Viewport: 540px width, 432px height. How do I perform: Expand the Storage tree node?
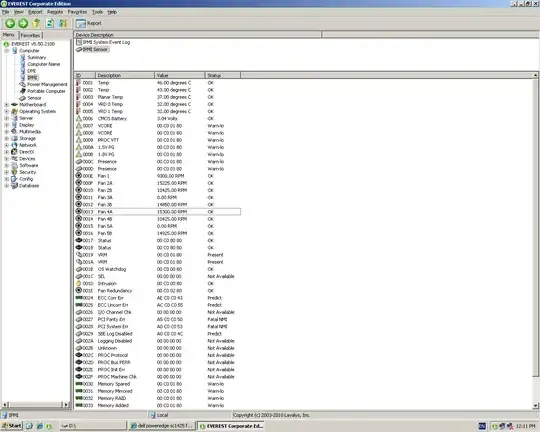[7, 138]
